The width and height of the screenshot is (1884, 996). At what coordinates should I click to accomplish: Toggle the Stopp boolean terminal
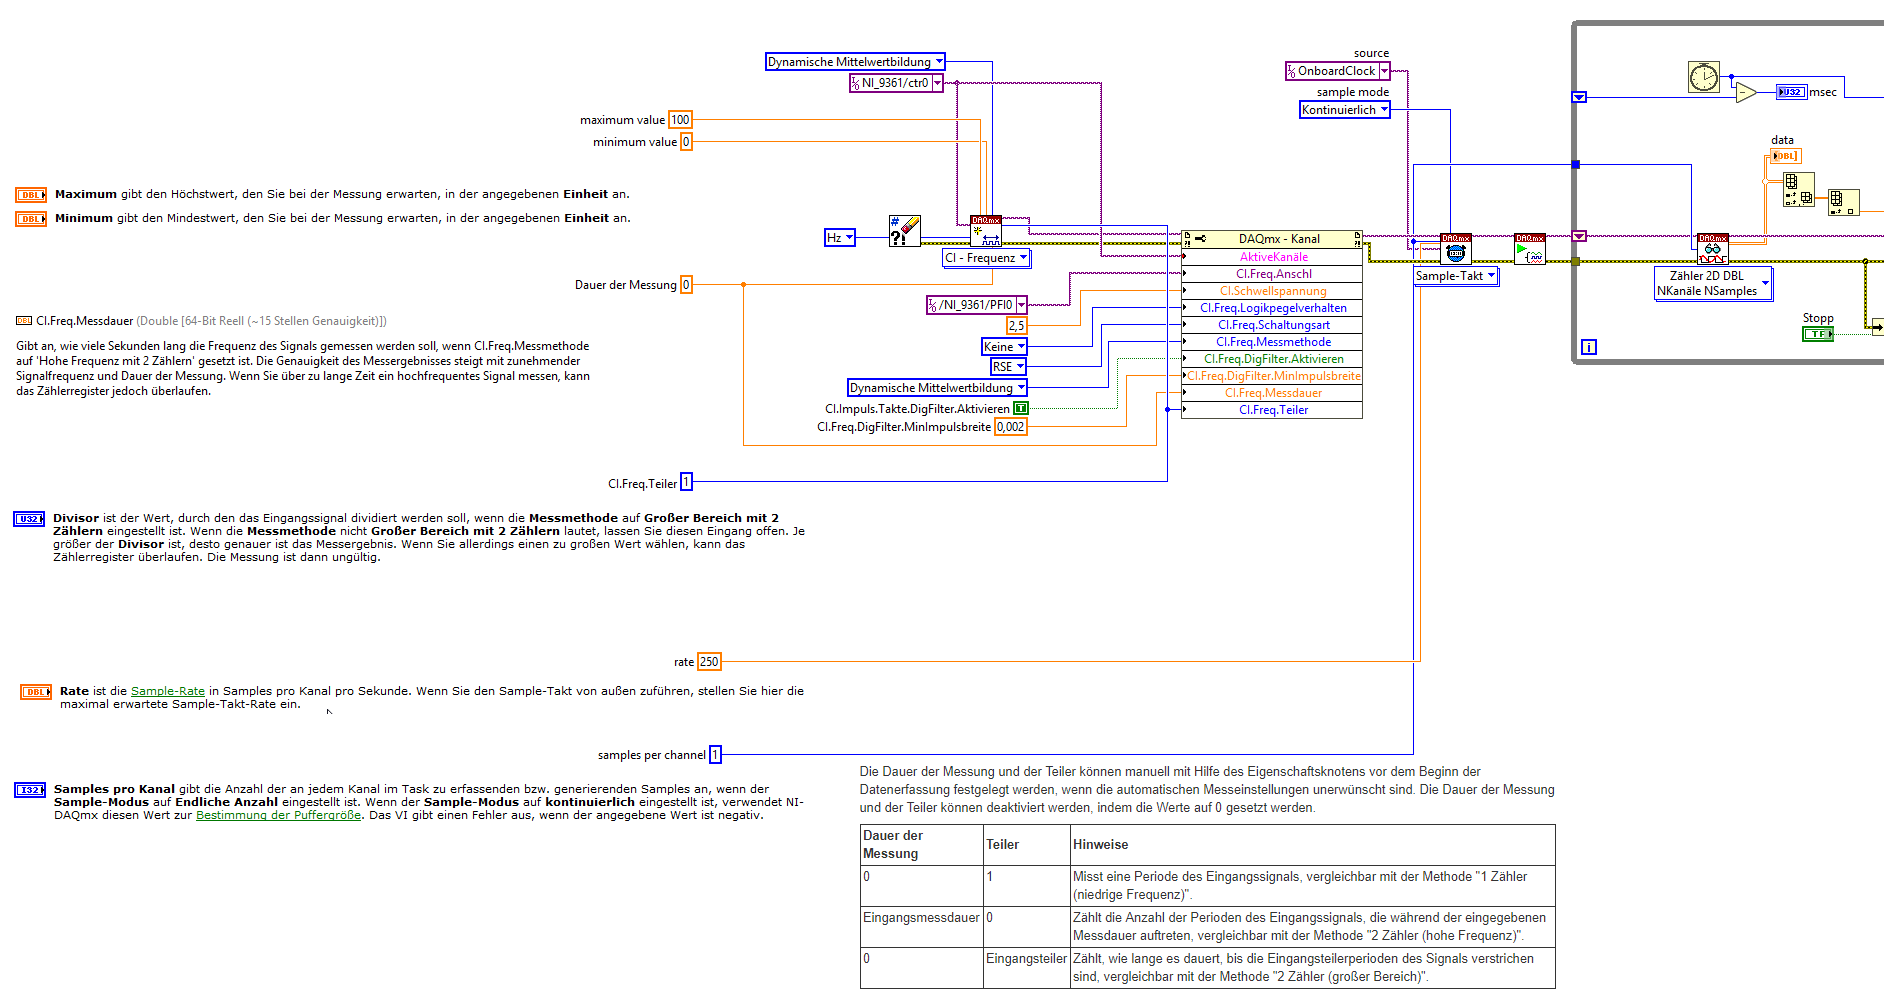pyautogui.click(x=1818, y=334)
